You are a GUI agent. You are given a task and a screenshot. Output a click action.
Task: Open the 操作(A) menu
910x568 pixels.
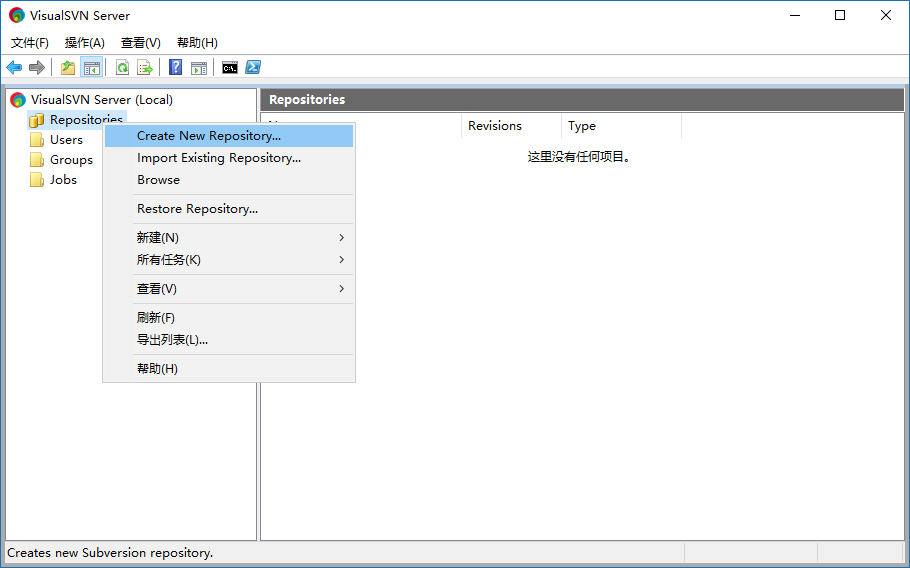click(x=85, y=42)
